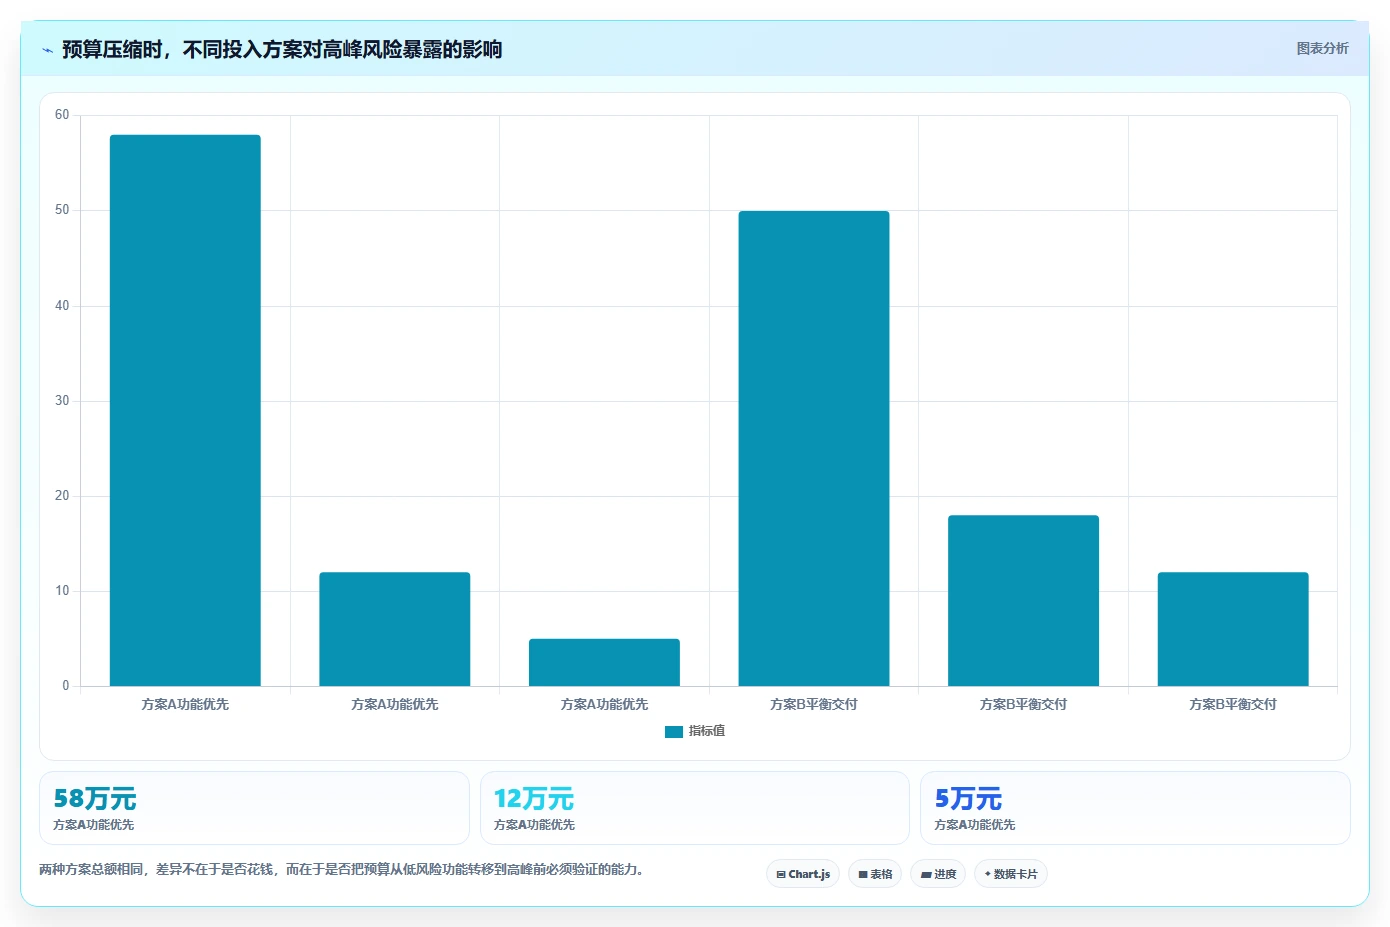Viewport: 1390px width, 927px height.
Task: Click the tallest bar with value 58
Action: click(x=185, y=410)
